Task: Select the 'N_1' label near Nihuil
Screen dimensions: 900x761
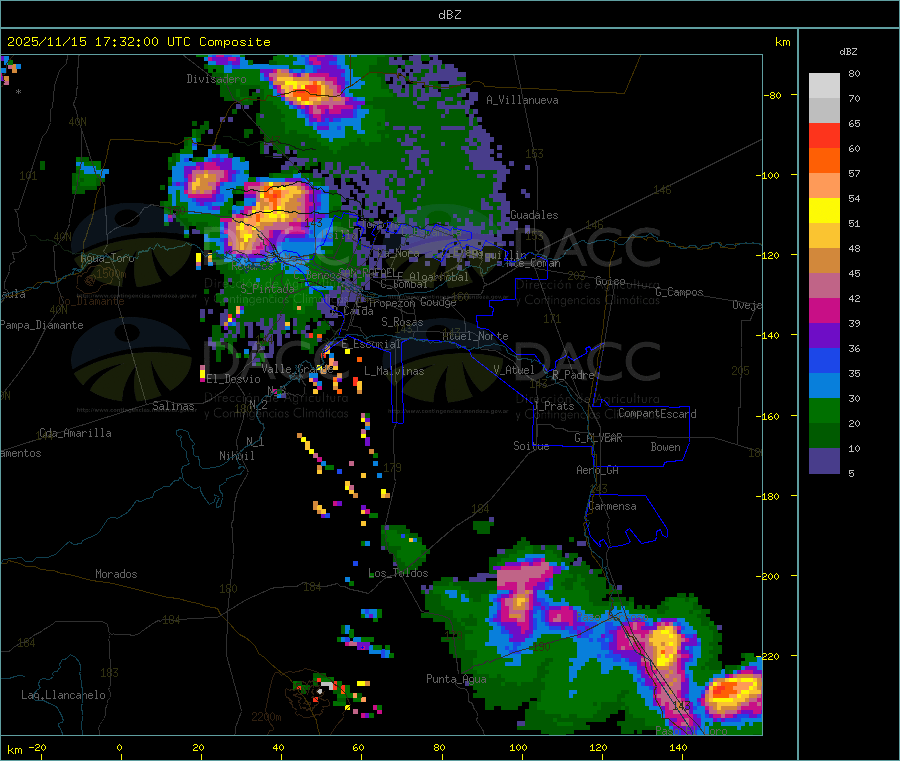Action: [x=255, y=442]
